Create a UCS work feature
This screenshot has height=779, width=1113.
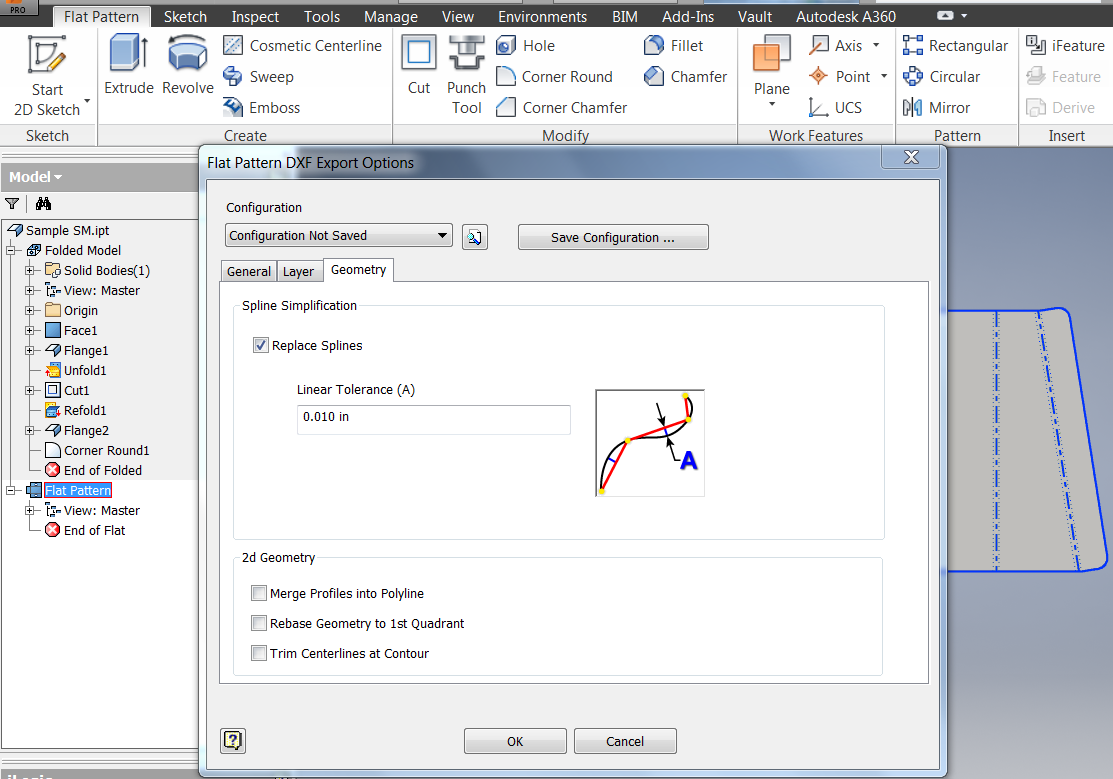(835, 108)
